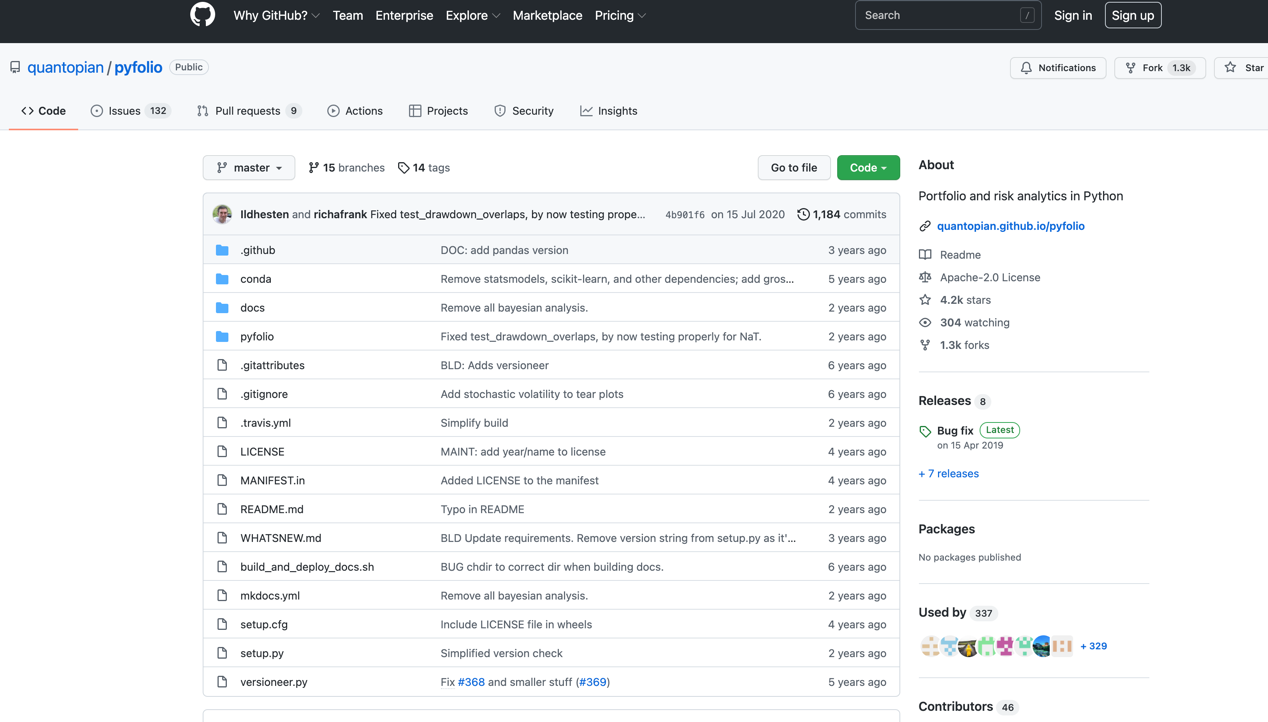Image resolution: width=1268 pixels, height=722 pixels.
Task: Switch to the Issues tab
Action: (x=129, y=111)
